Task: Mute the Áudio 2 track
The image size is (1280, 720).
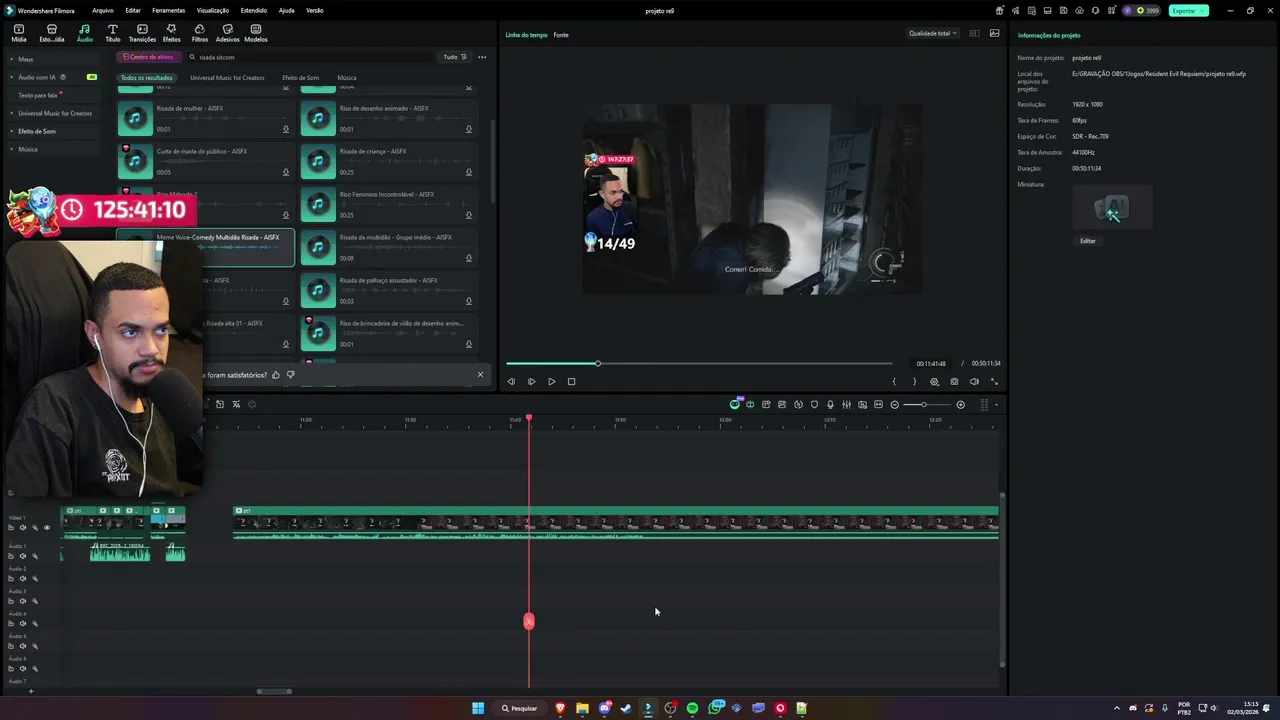Action: coord(23,579)
